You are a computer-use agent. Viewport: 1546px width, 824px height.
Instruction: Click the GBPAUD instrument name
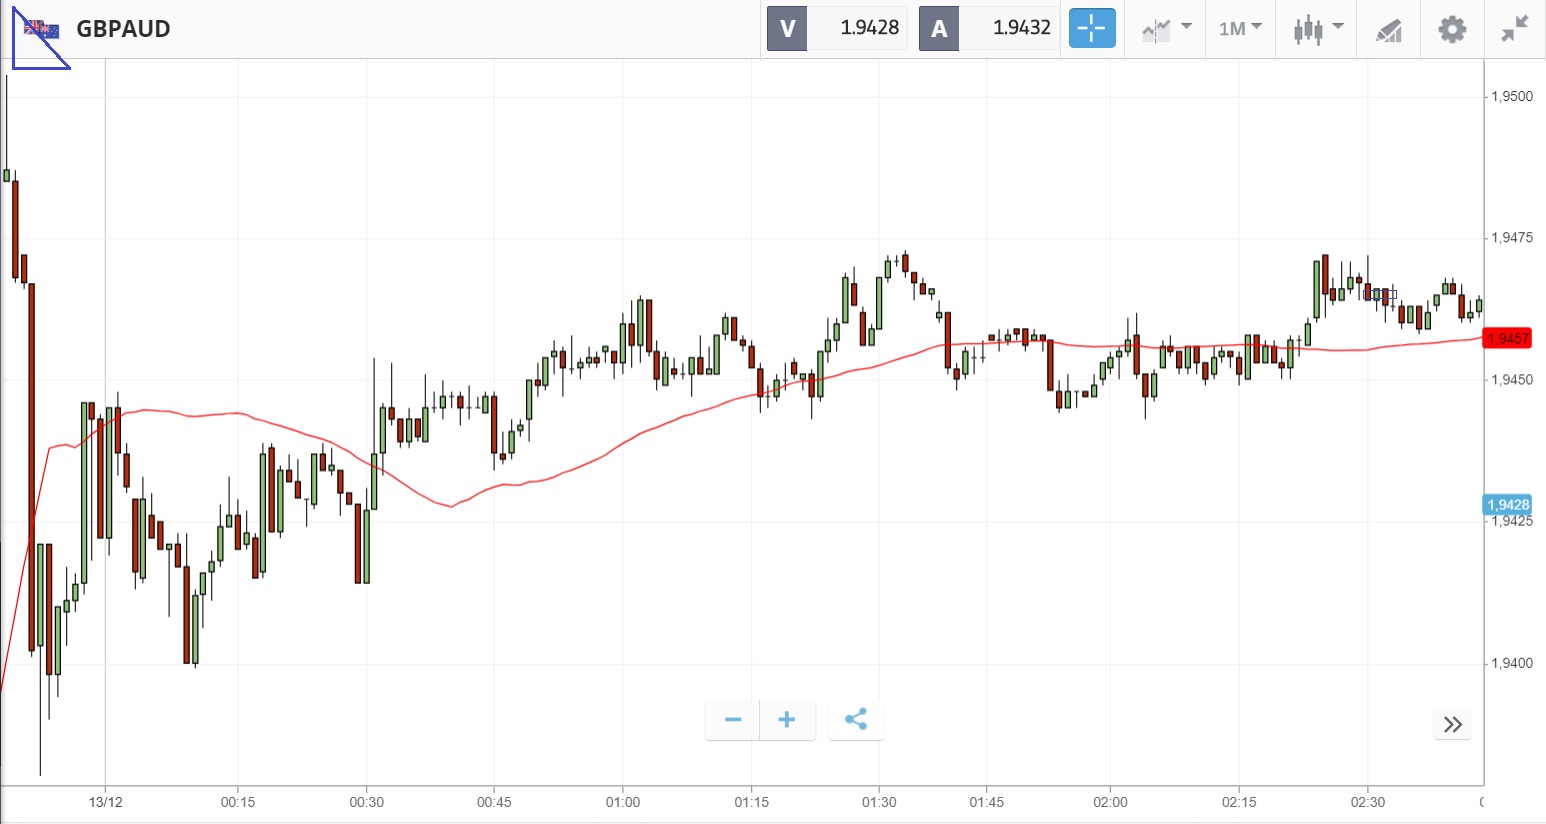pyautogui.click(x=123, y=29)
